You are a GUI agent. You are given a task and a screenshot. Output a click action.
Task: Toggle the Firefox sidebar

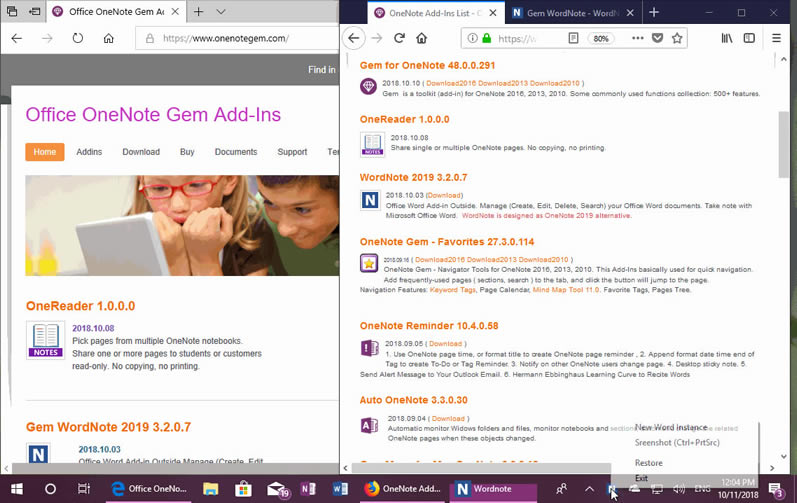click(750, 39)
